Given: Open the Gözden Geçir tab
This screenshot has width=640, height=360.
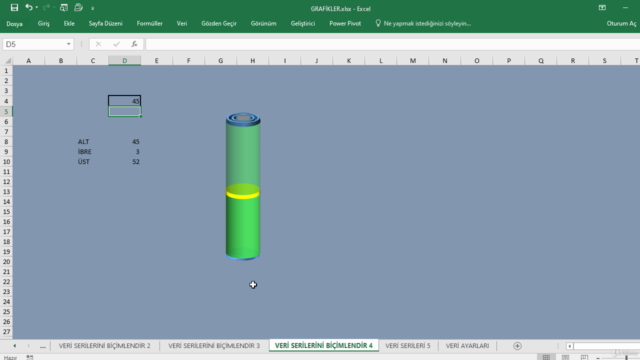Looking at the screenshot, I should 219,24.
